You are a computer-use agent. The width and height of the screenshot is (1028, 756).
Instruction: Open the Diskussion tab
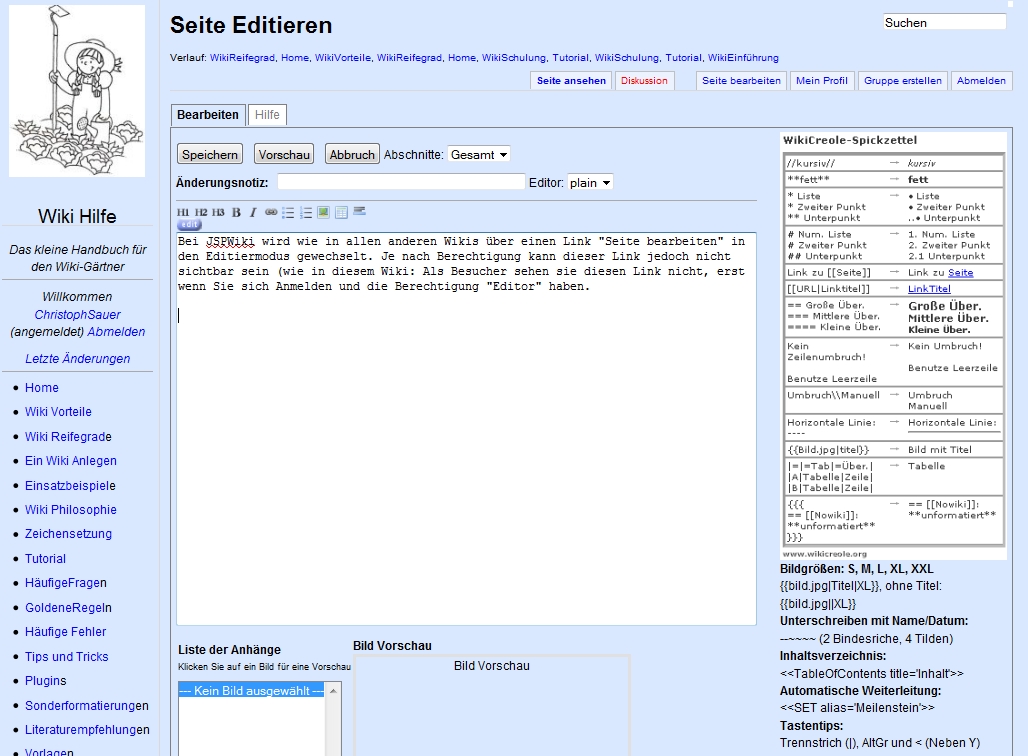click(x=644, y=81)
